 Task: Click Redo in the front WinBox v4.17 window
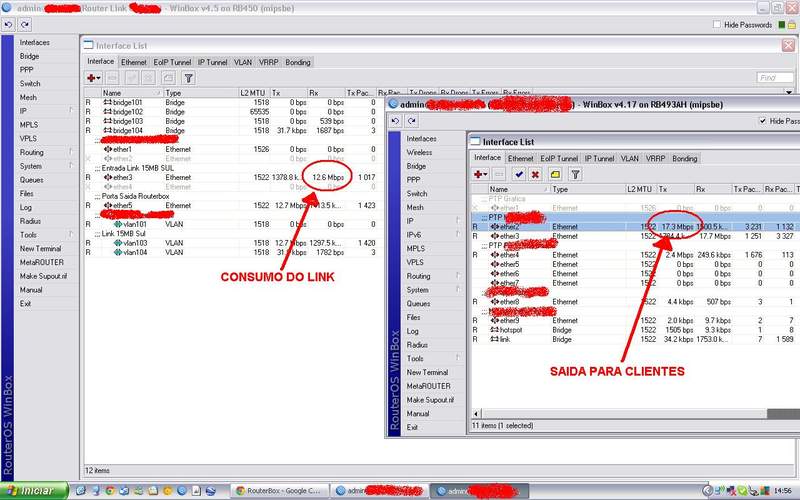click(x=412, y=121)
